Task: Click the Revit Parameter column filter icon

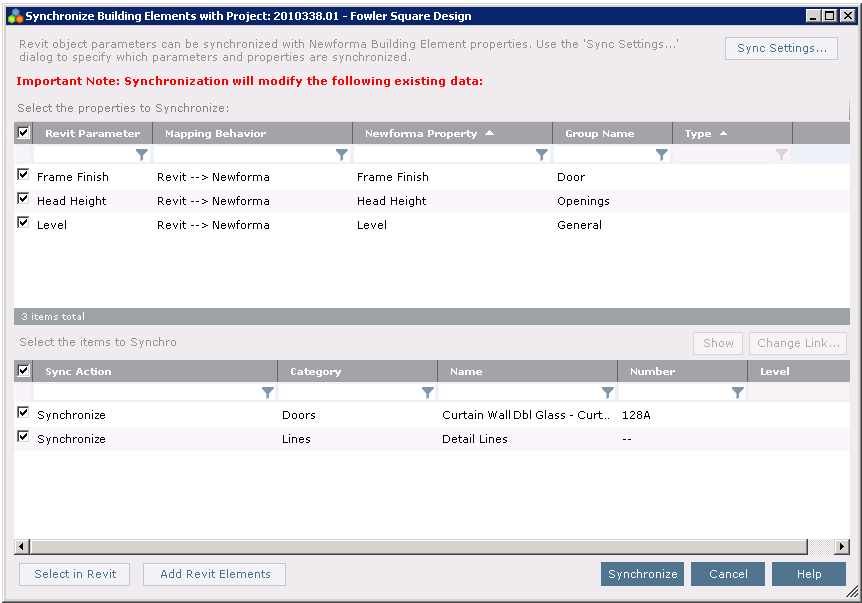Action: [142, 155]
